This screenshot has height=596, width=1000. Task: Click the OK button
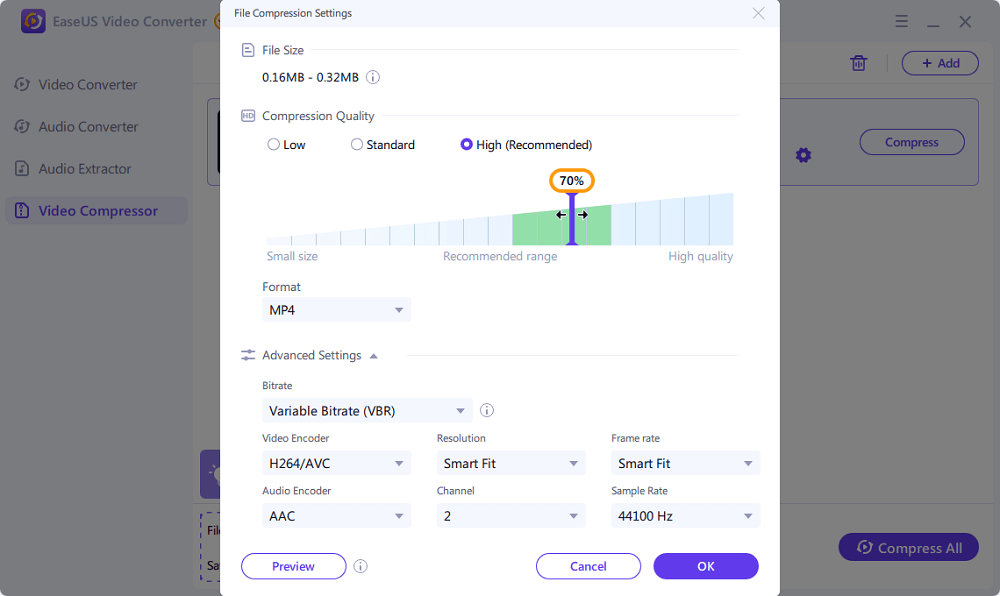click(x=706, y=566)
